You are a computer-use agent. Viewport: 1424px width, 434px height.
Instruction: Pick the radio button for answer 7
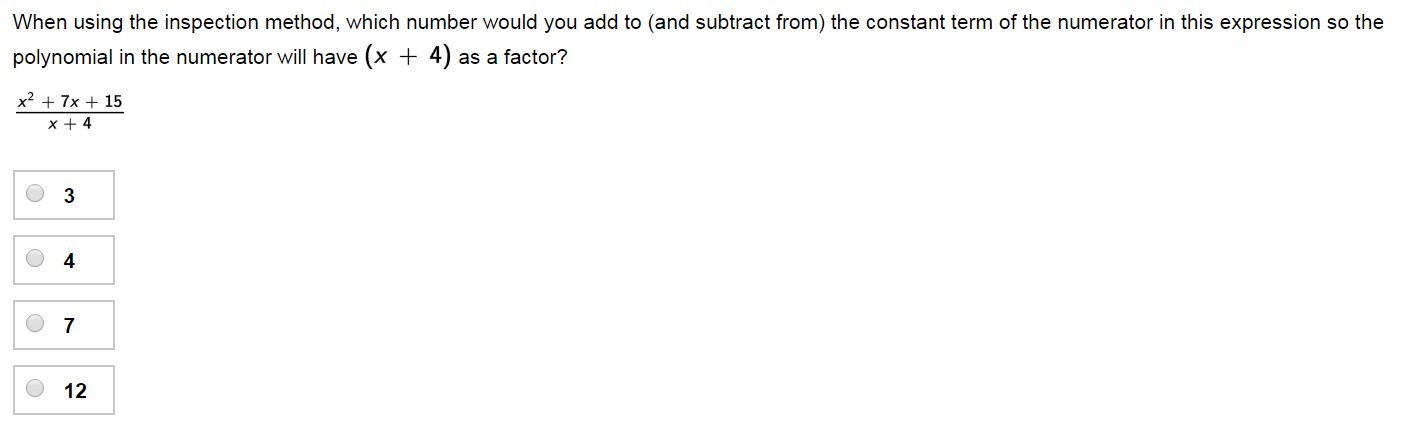coord(35,324)
